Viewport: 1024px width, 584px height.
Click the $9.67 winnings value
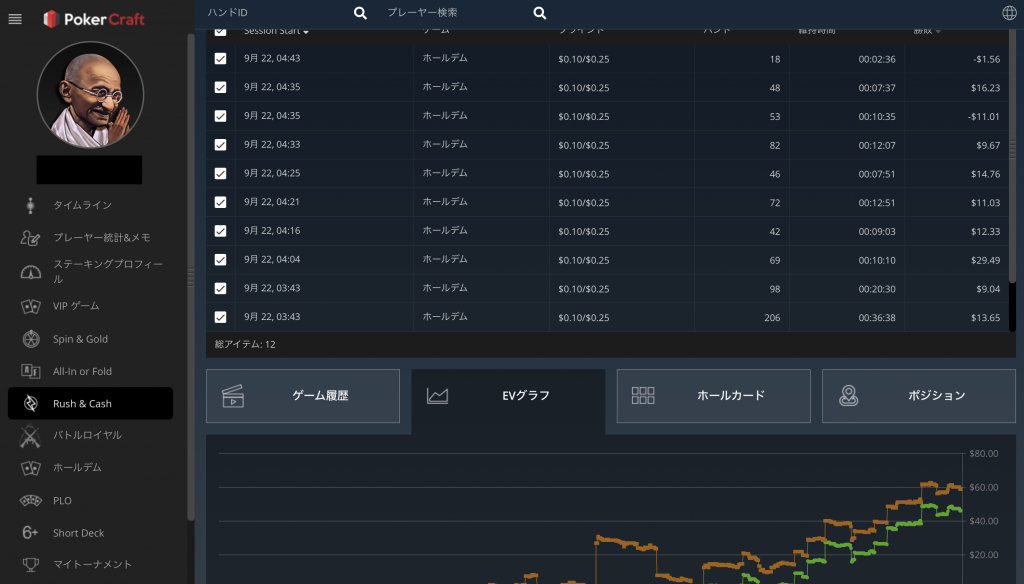click(988, 145)
